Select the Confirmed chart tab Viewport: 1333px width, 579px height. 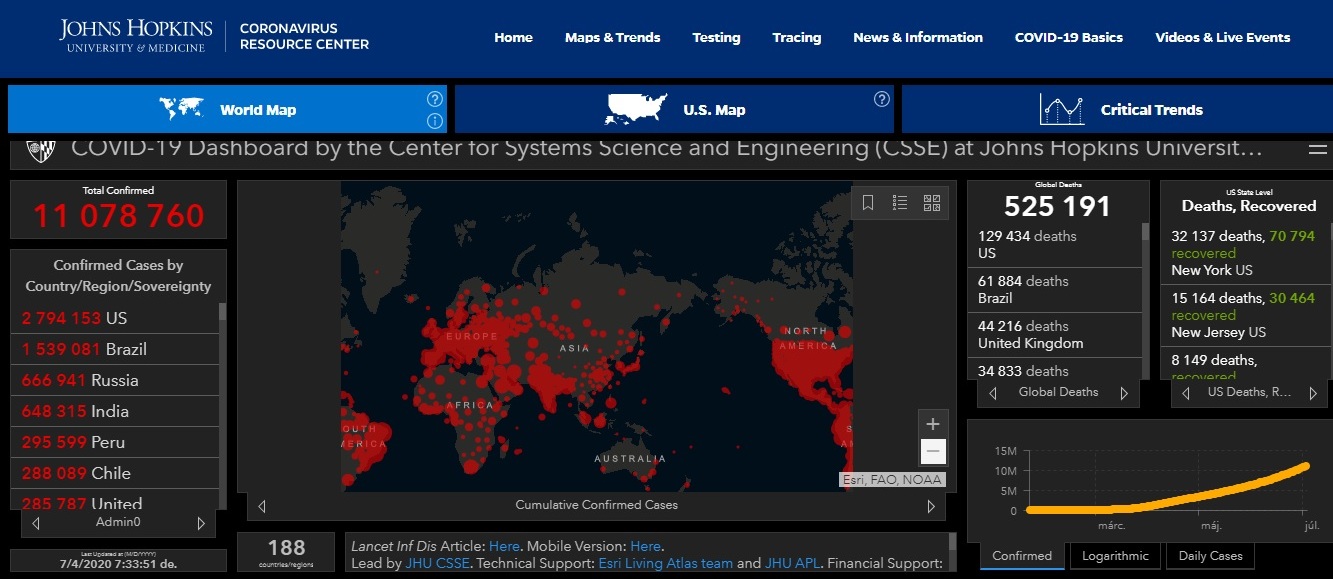tap(1022, 556)
